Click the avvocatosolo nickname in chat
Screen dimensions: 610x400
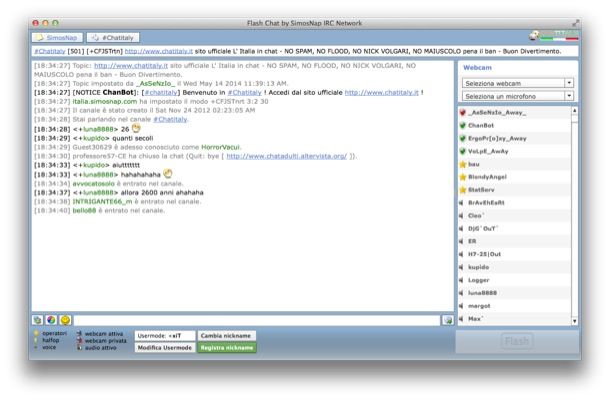point(94,183)
